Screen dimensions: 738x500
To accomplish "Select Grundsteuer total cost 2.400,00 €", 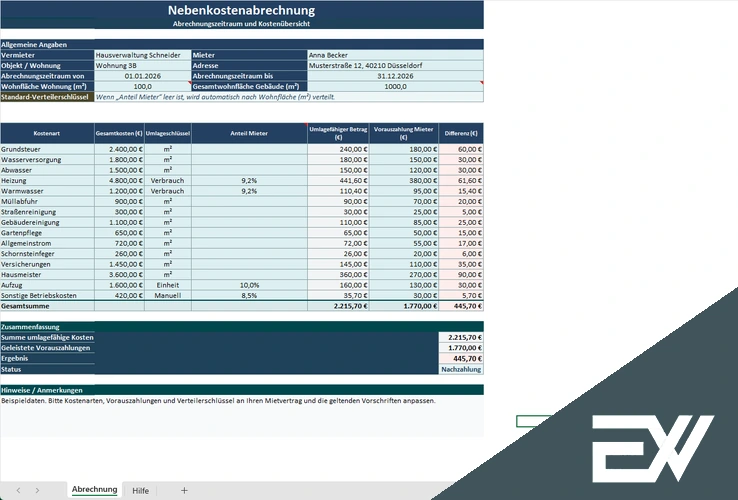I will pos(119,149).
